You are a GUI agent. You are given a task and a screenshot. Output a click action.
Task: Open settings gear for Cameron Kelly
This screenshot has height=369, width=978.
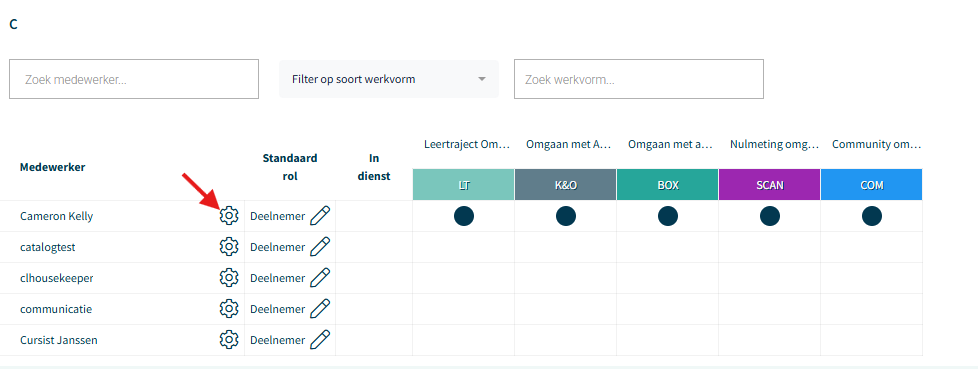pyautogui.click(x=229, y=216)
